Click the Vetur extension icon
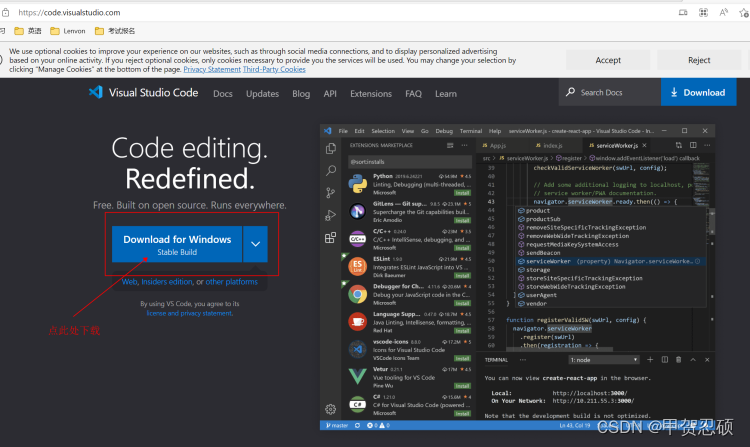 (x=357, y=377)
